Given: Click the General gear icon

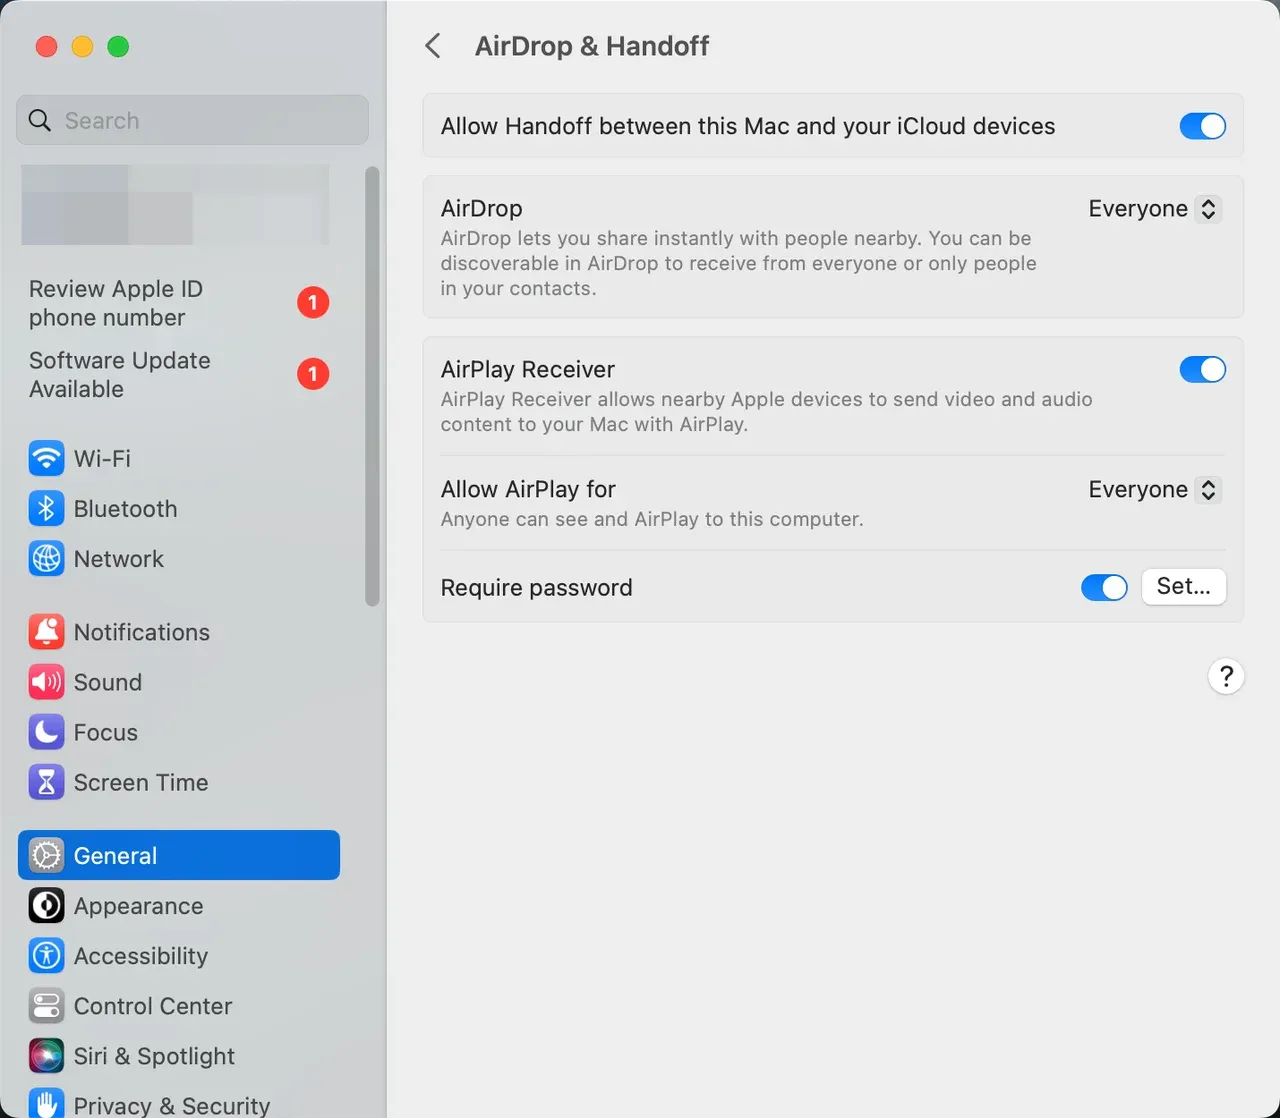Looking at the screenshot, I should [46, 855].
